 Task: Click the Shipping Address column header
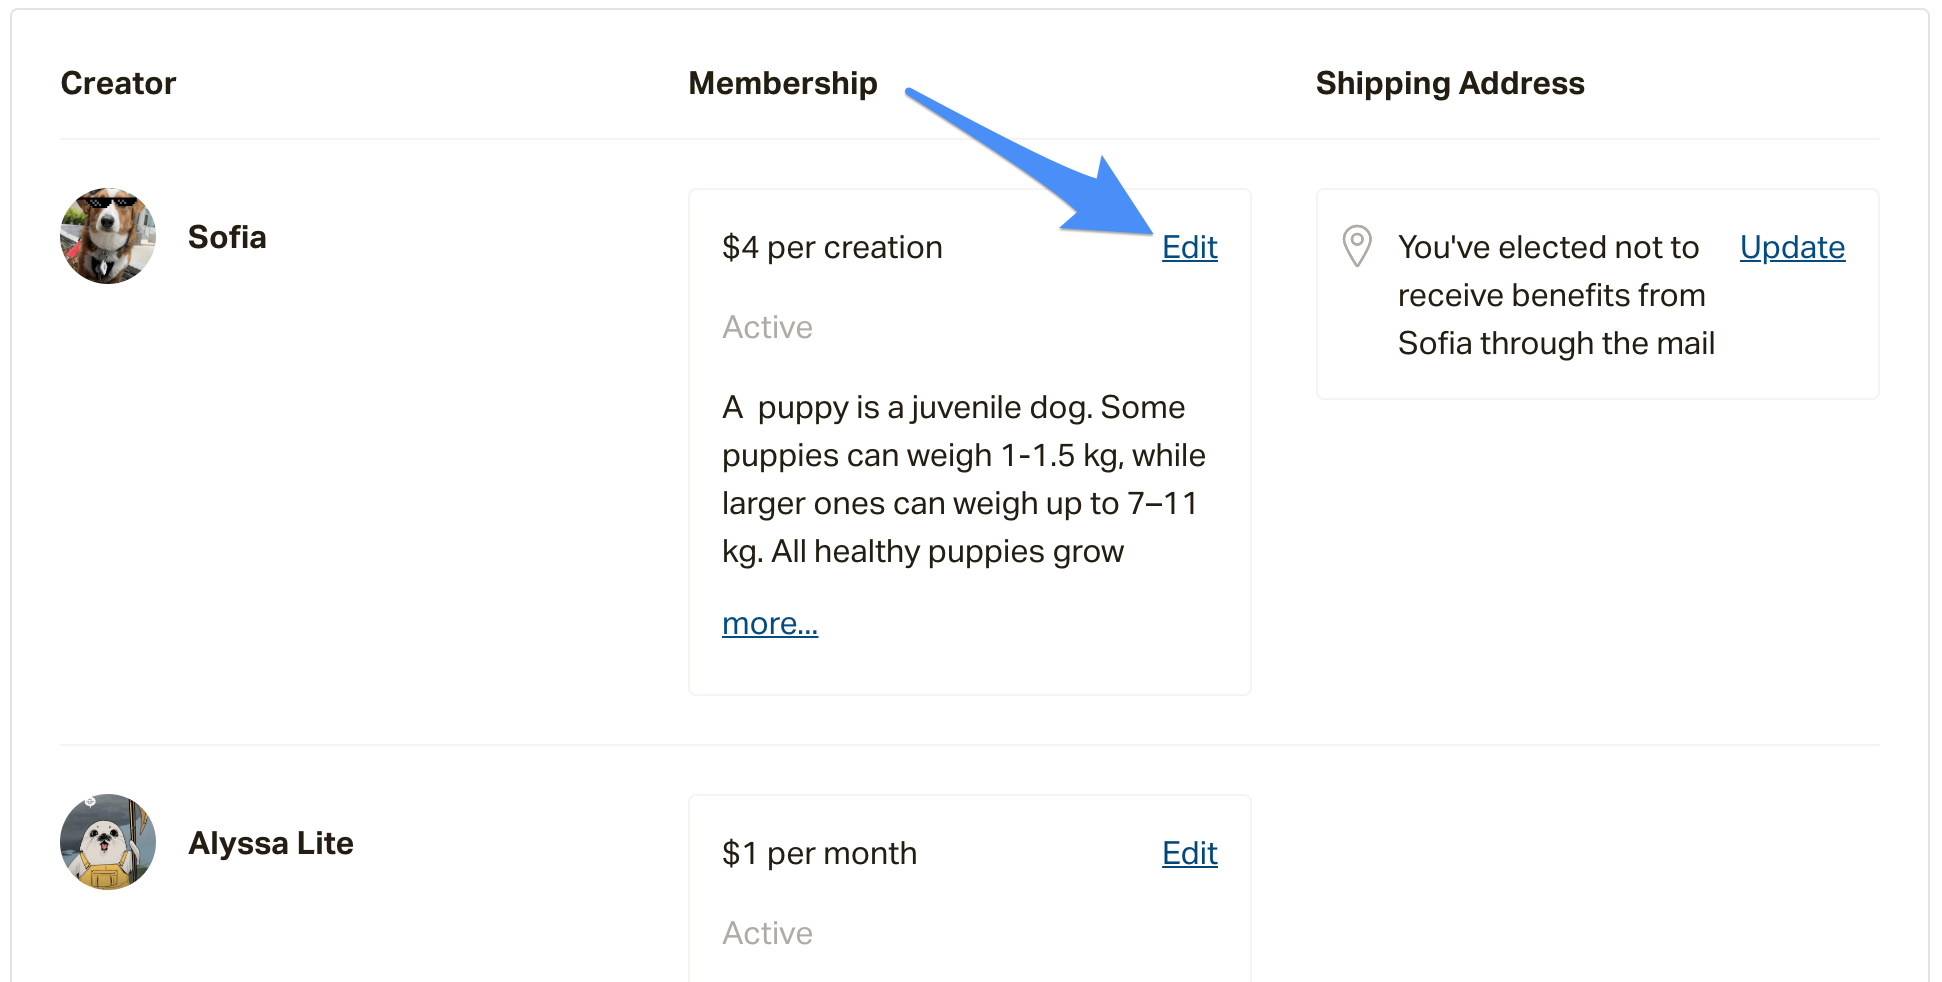[1450, 83]
